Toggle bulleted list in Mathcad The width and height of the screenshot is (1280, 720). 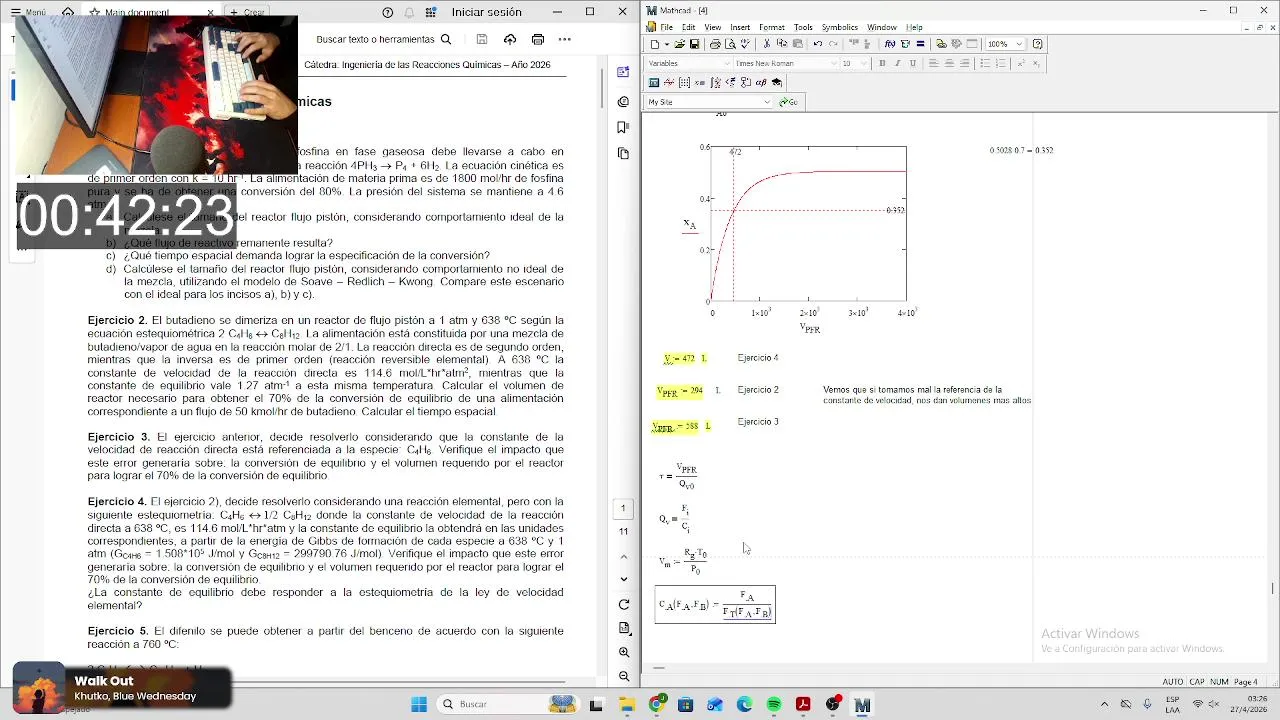pos(985,63)
